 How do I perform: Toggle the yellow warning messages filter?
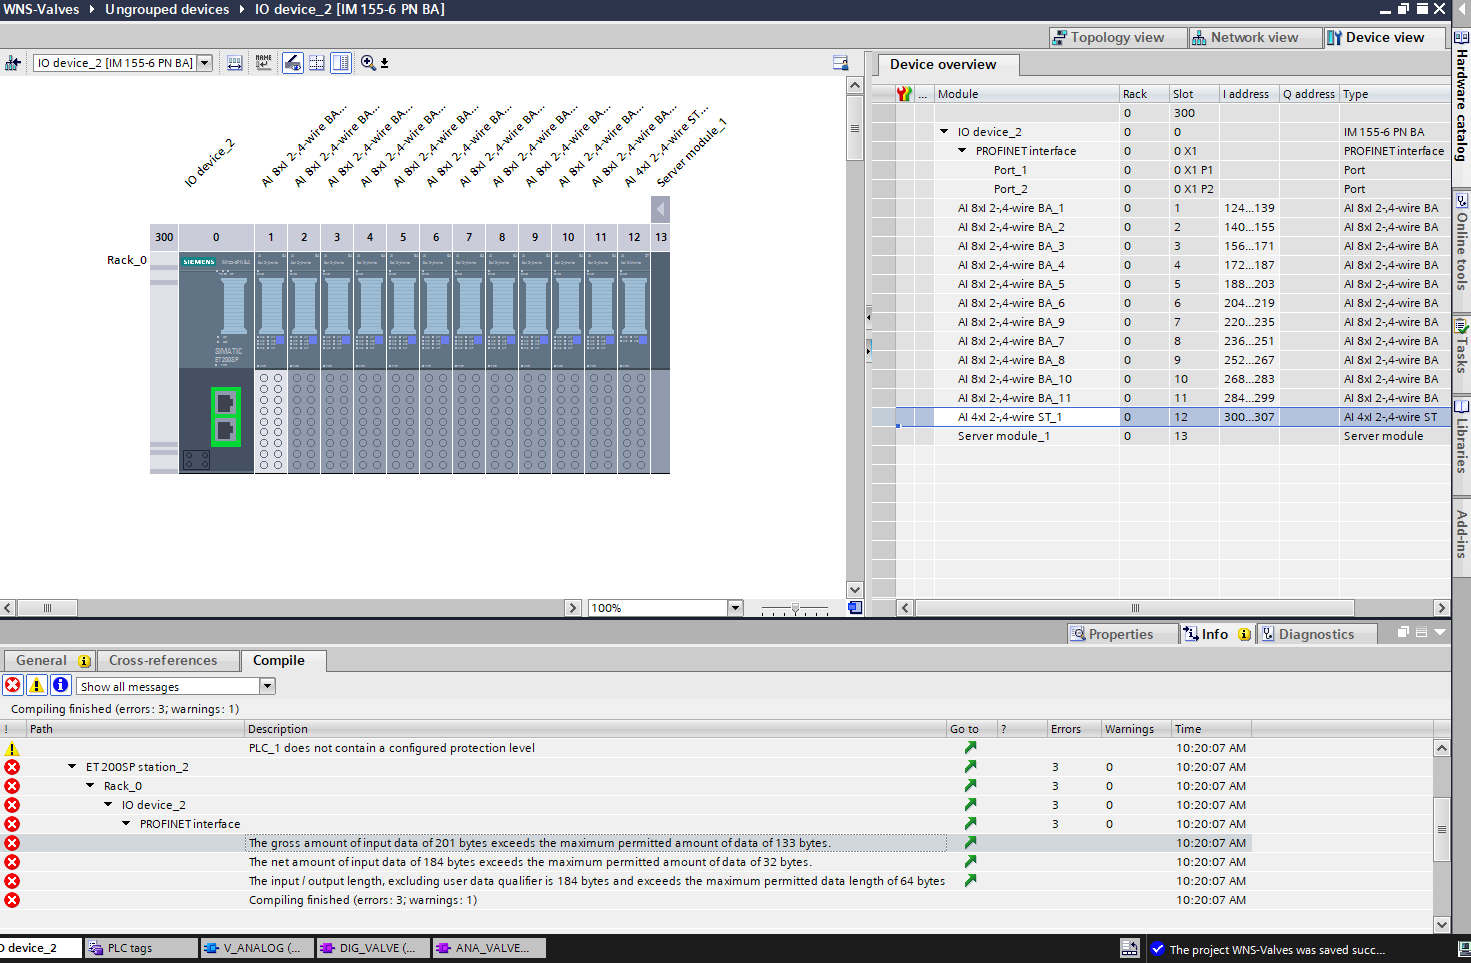[37, 686]
